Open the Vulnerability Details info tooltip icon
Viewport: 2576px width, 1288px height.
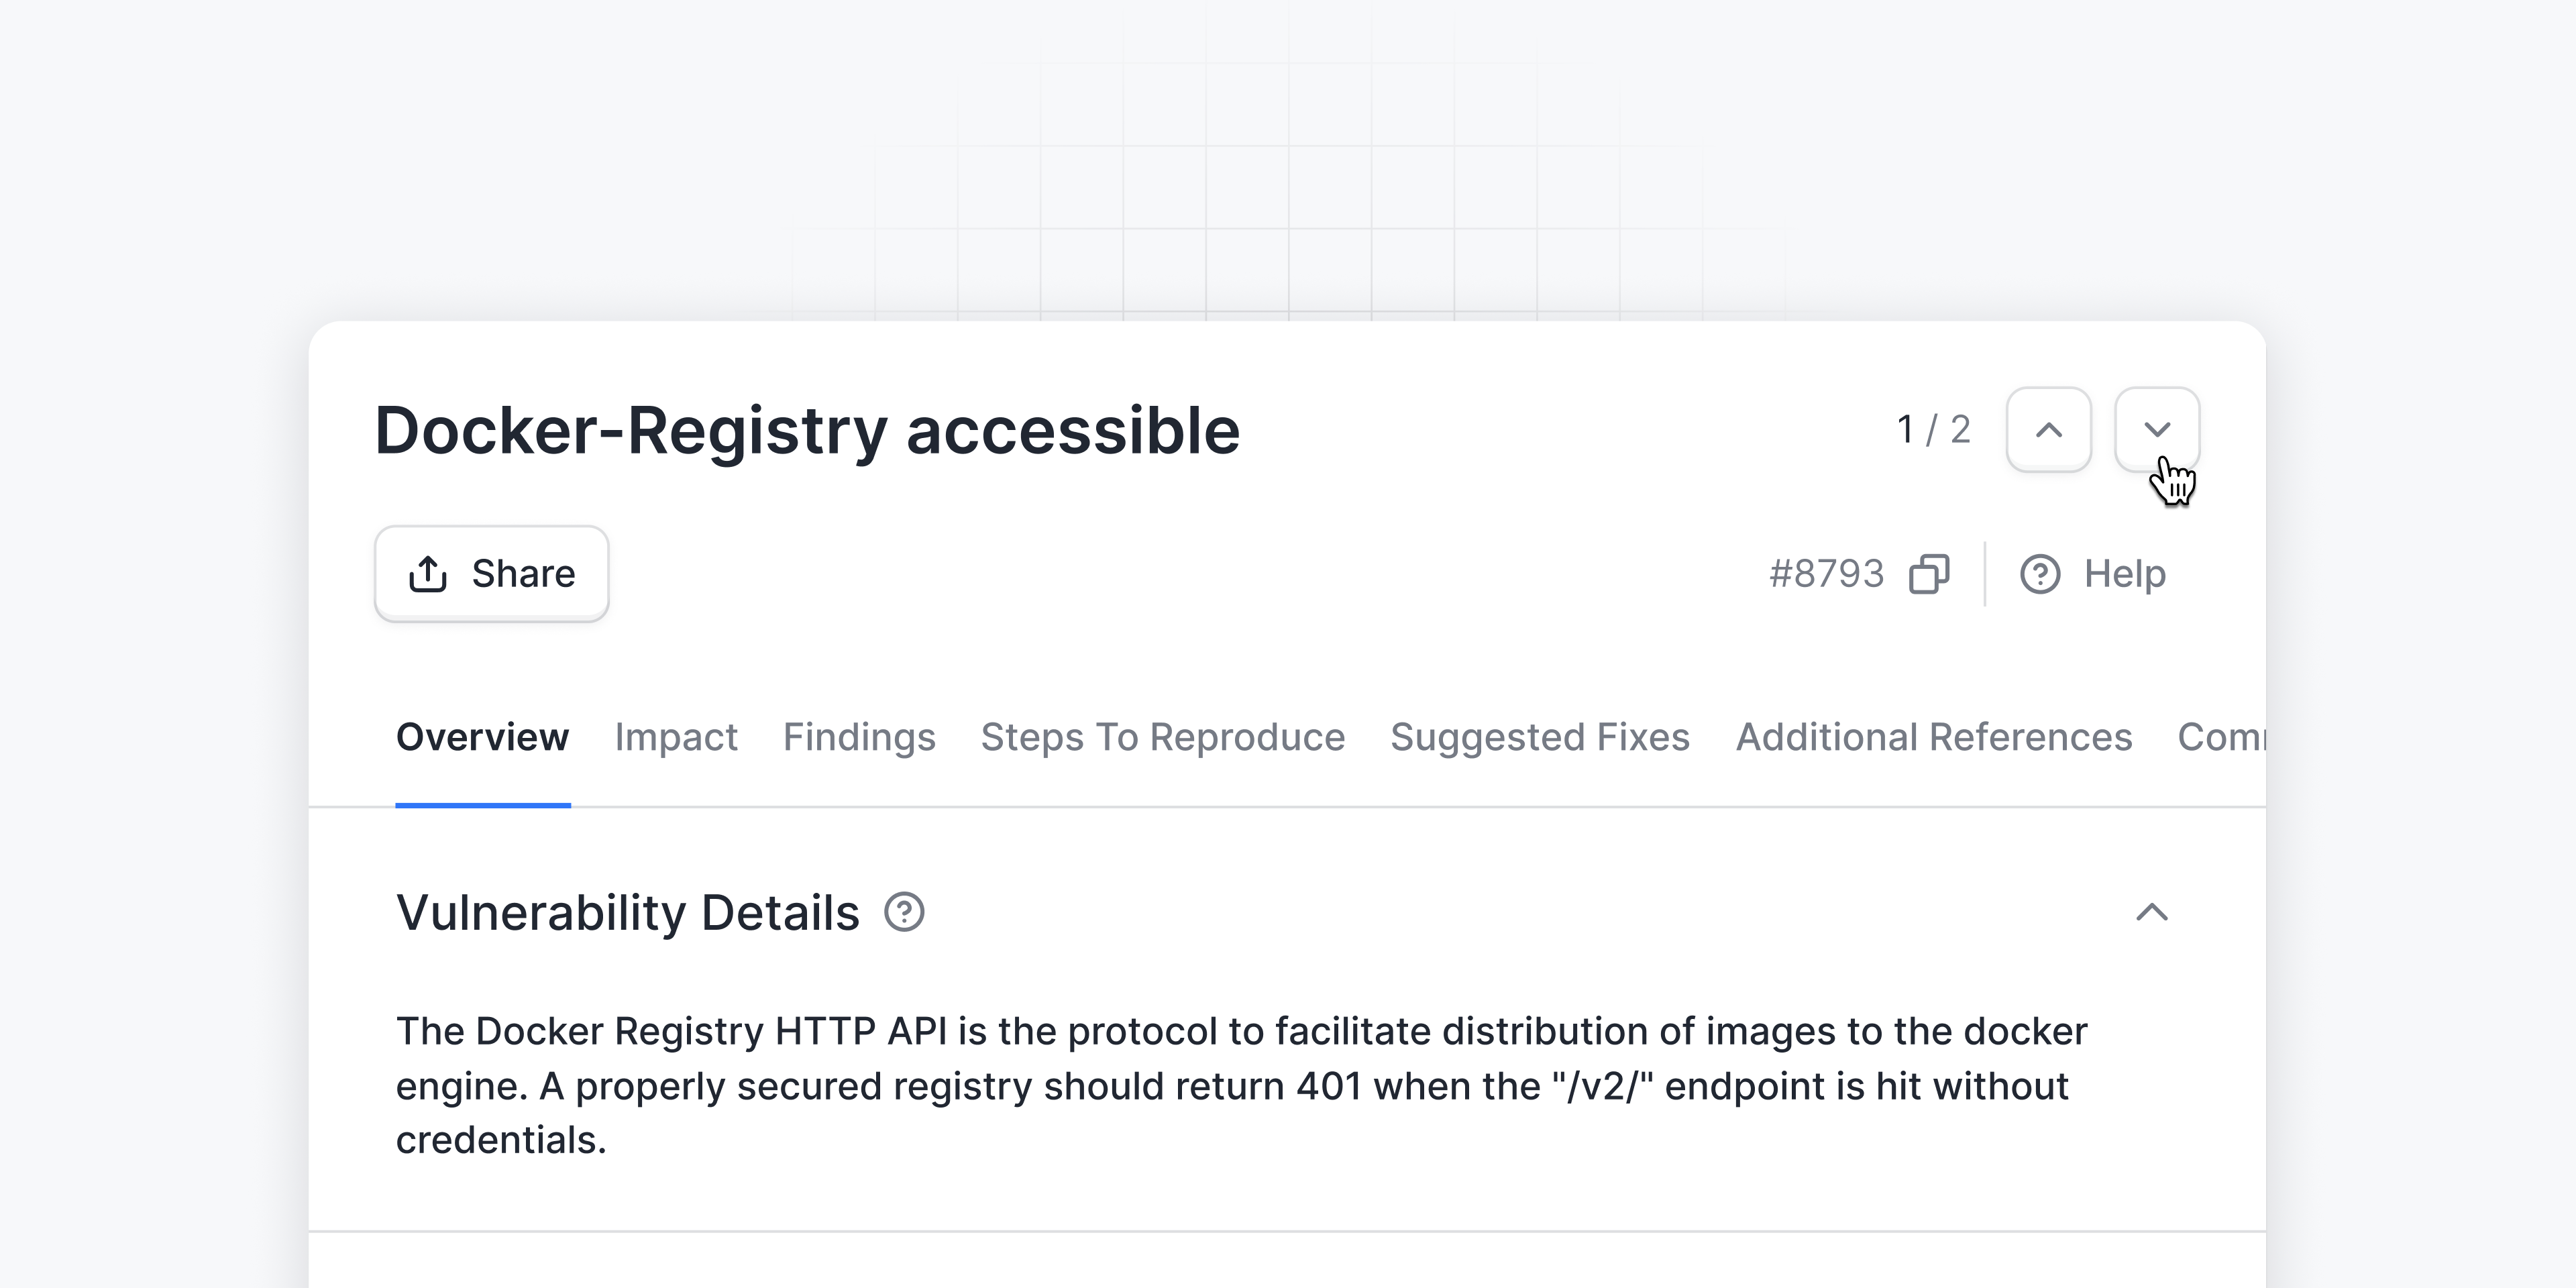coord(904,912)
